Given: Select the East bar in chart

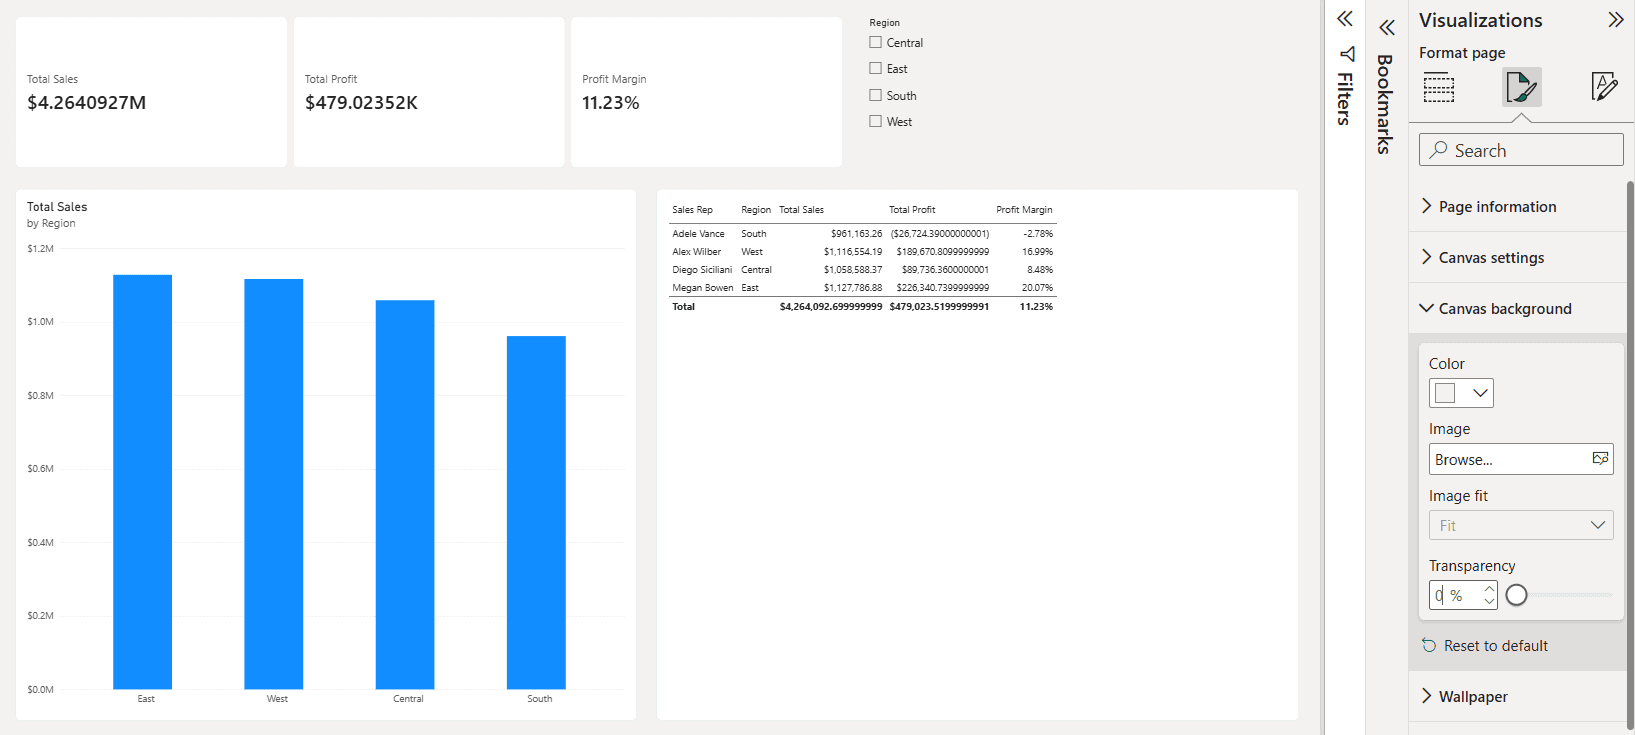Looking at the screenshot, I should 142,482.
